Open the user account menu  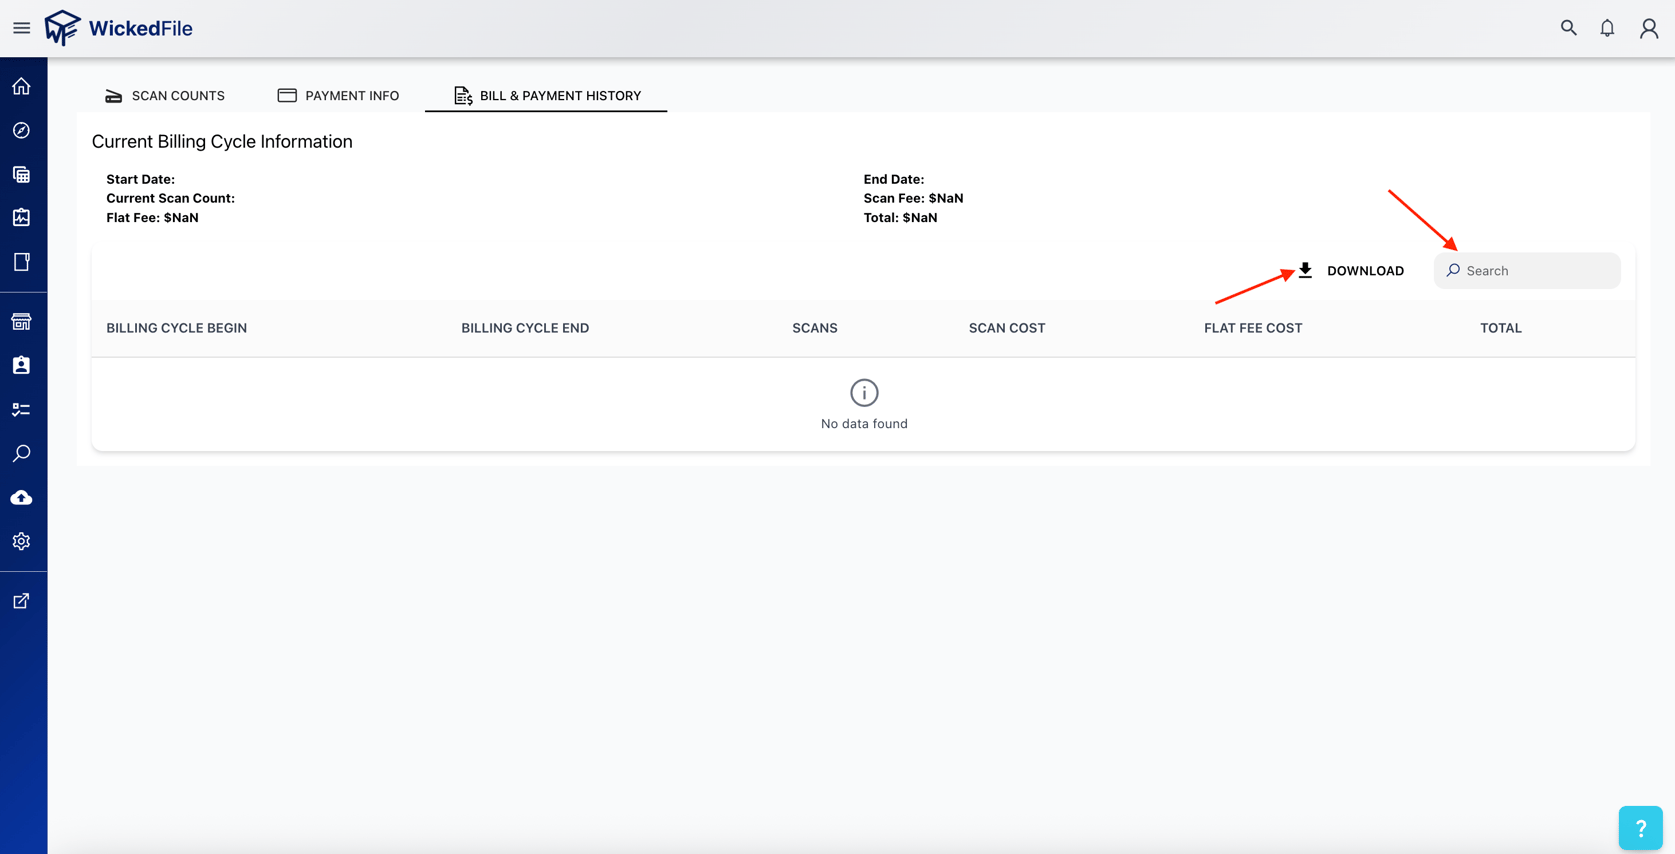point(1649,28)
